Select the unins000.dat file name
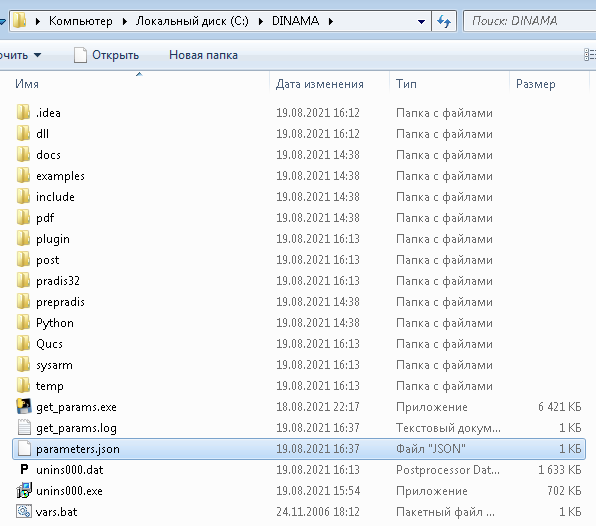596x526 pixels. pyautogui.click(x=70, y=470)
